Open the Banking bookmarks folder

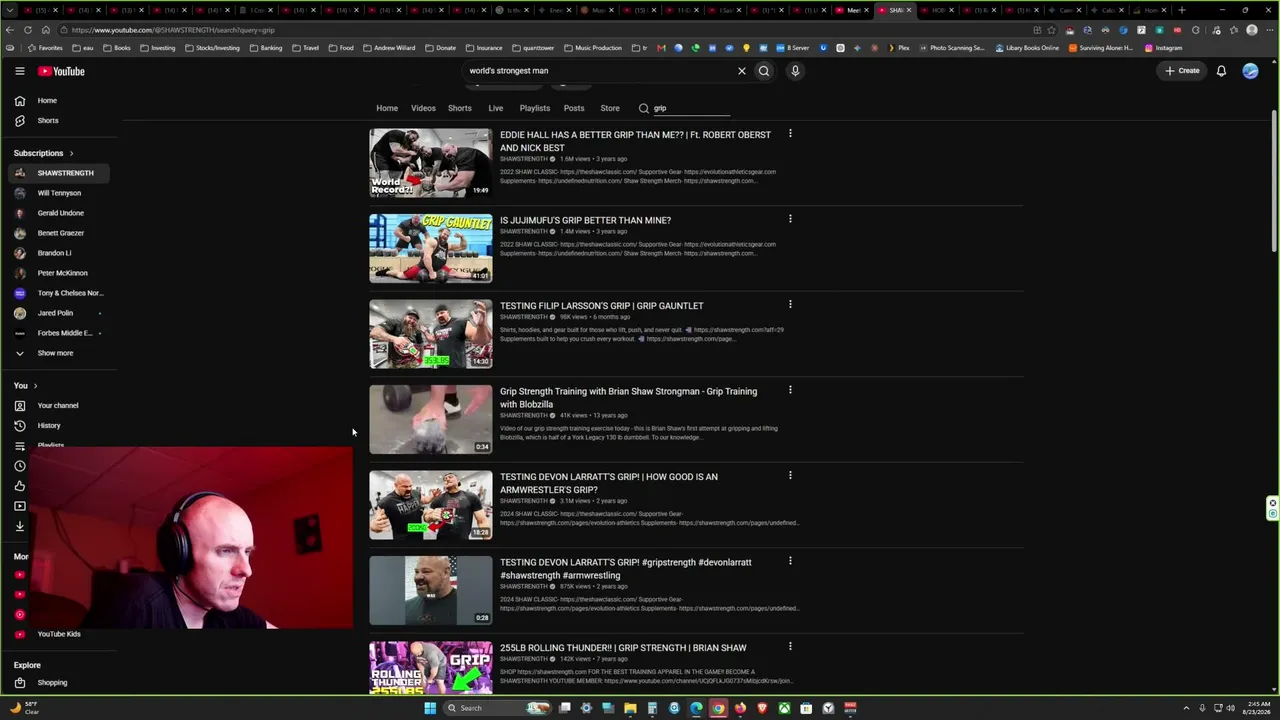click(x=266, y=48)
